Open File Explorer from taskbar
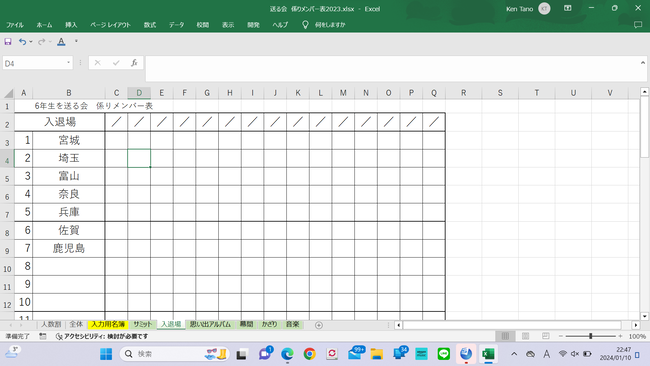 (376, 354)
